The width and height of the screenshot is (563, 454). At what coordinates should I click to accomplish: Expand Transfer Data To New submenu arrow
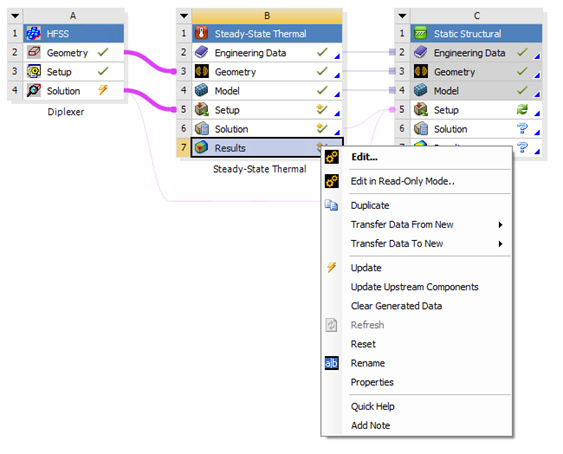(500, 244)
